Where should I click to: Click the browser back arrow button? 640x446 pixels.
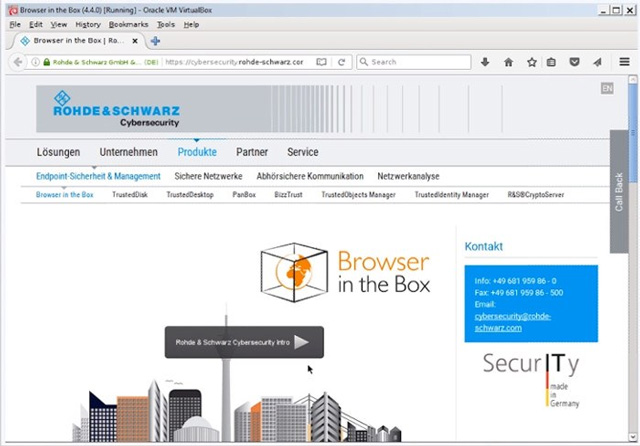pos(17,62)
